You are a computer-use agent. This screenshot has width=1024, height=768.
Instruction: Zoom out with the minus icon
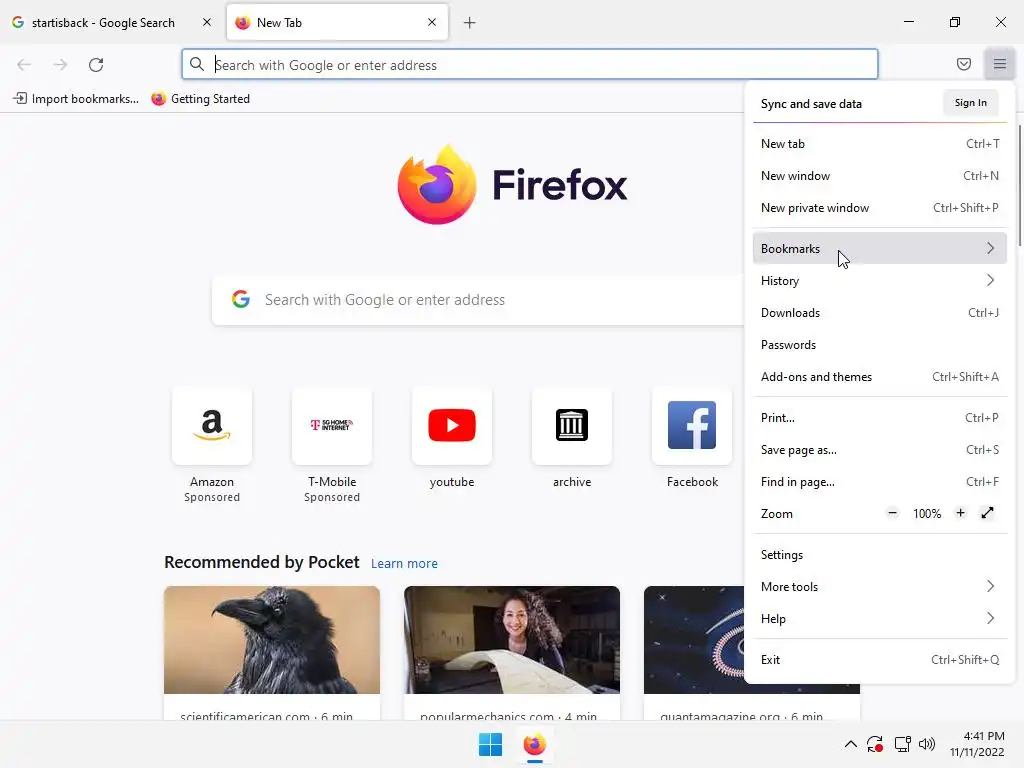pos(892,513)
